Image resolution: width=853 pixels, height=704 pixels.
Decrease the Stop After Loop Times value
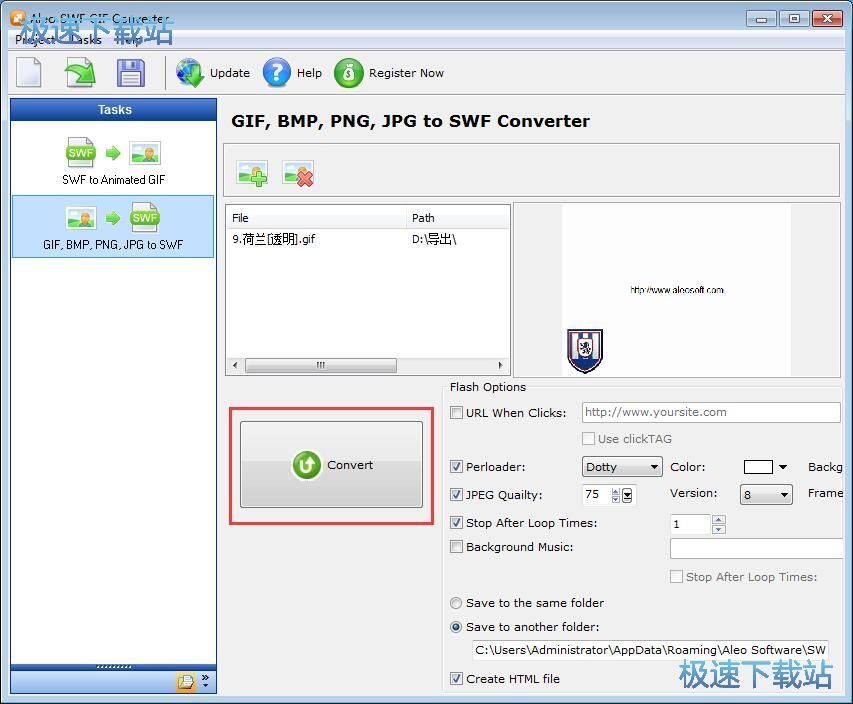[x=719, y=529]
